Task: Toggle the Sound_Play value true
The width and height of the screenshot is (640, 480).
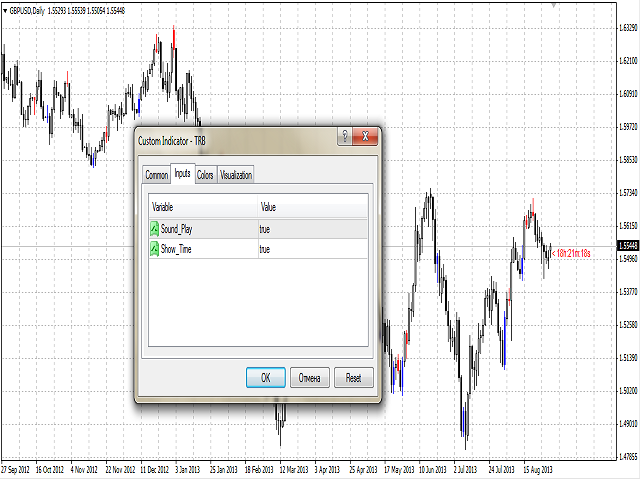Action: (265, 229)
